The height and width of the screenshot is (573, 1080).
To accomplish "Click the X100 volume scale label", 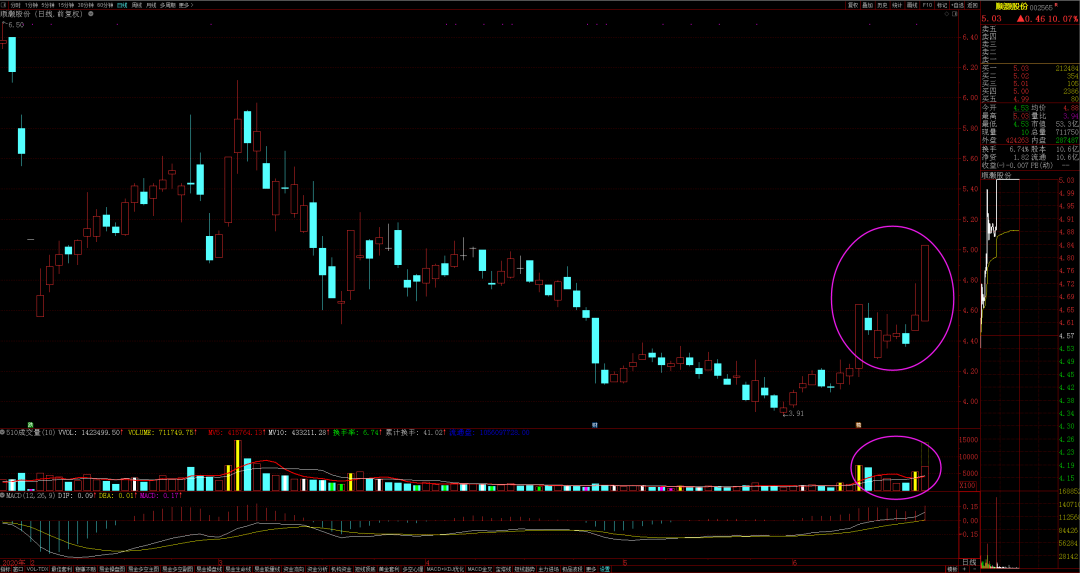I will [x=967, y=486].
